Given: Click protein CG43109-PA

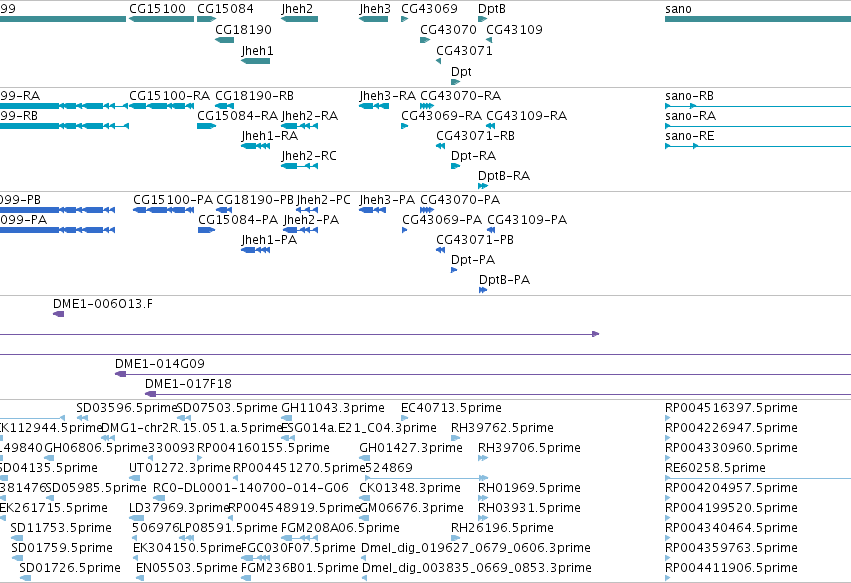Looking at the screenshot, I should click(527, 220).
